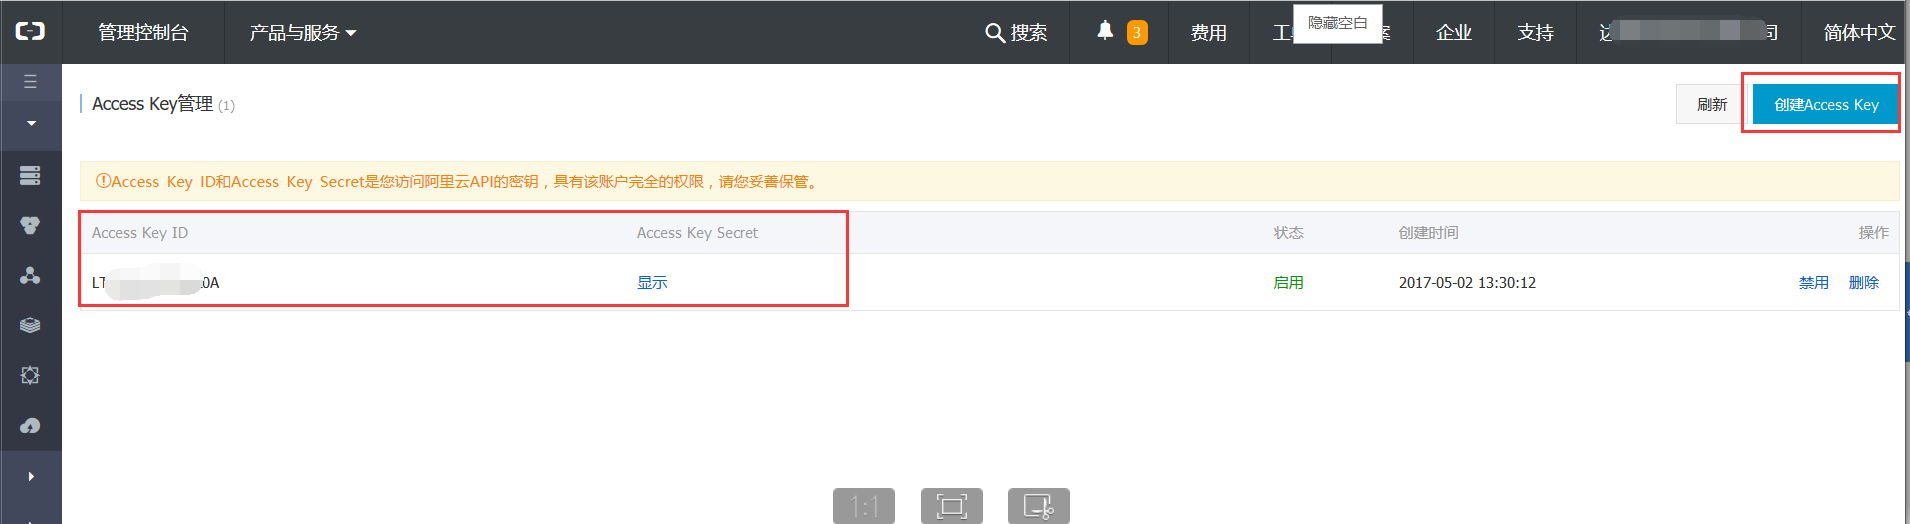
Task: Open the 企业 menu
Action: 1454,33
